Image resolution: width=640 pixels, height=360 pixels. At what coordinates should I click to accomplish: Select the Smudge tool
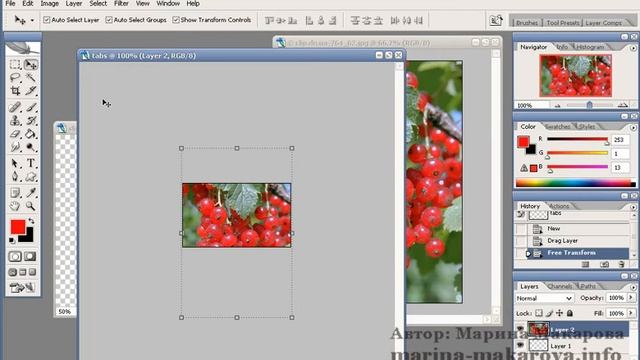coord(15,147)
